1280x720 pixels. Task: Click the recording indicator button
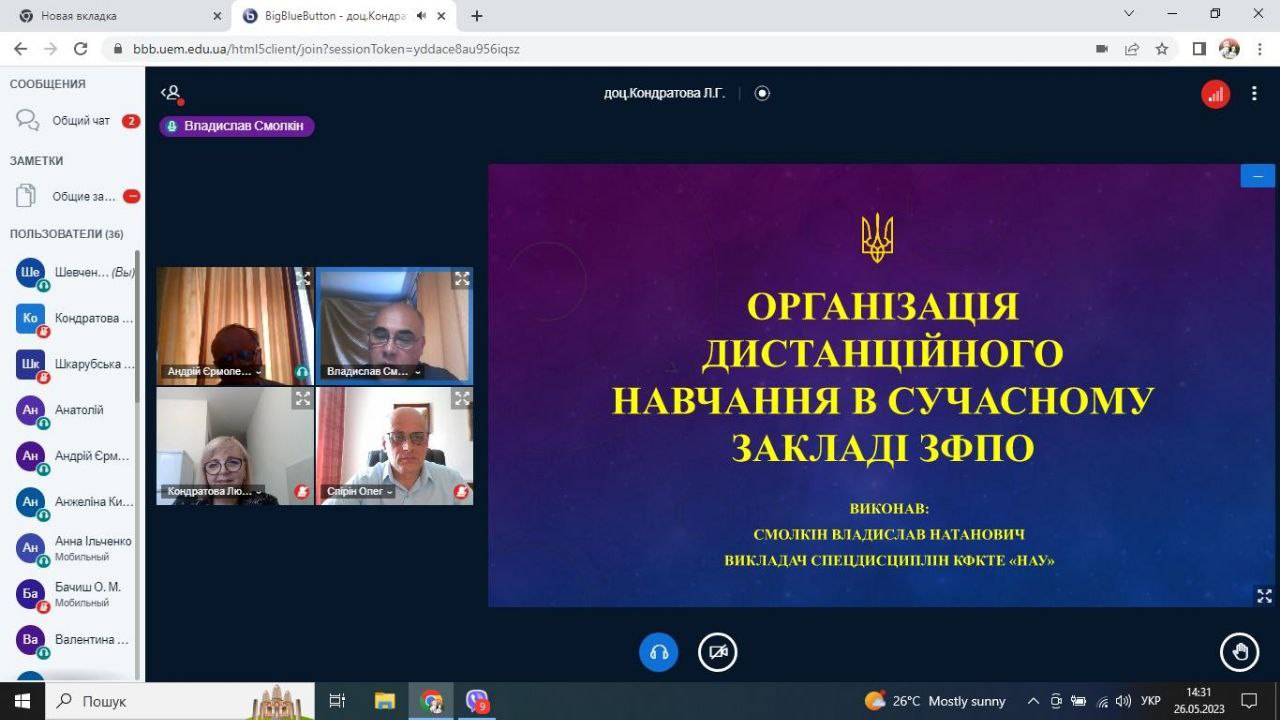762,93
